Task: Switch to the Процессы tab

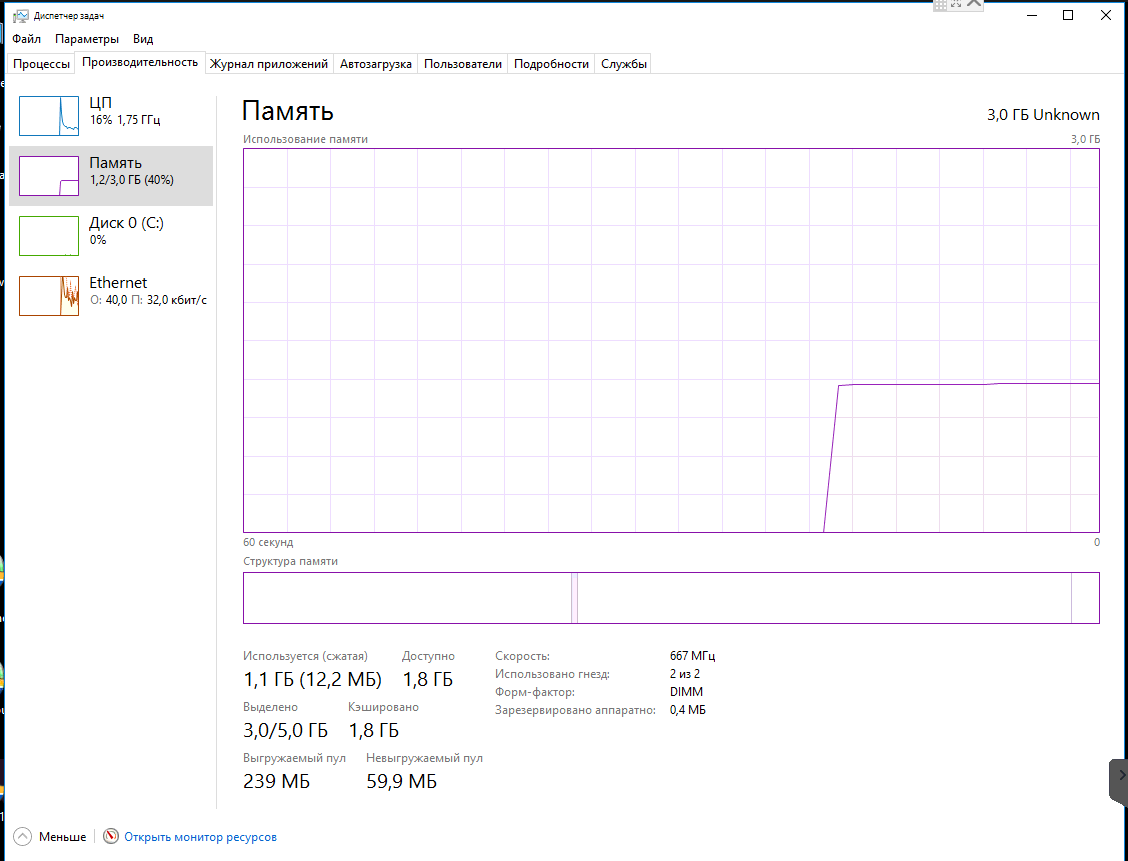Action: tap(42, 64)
